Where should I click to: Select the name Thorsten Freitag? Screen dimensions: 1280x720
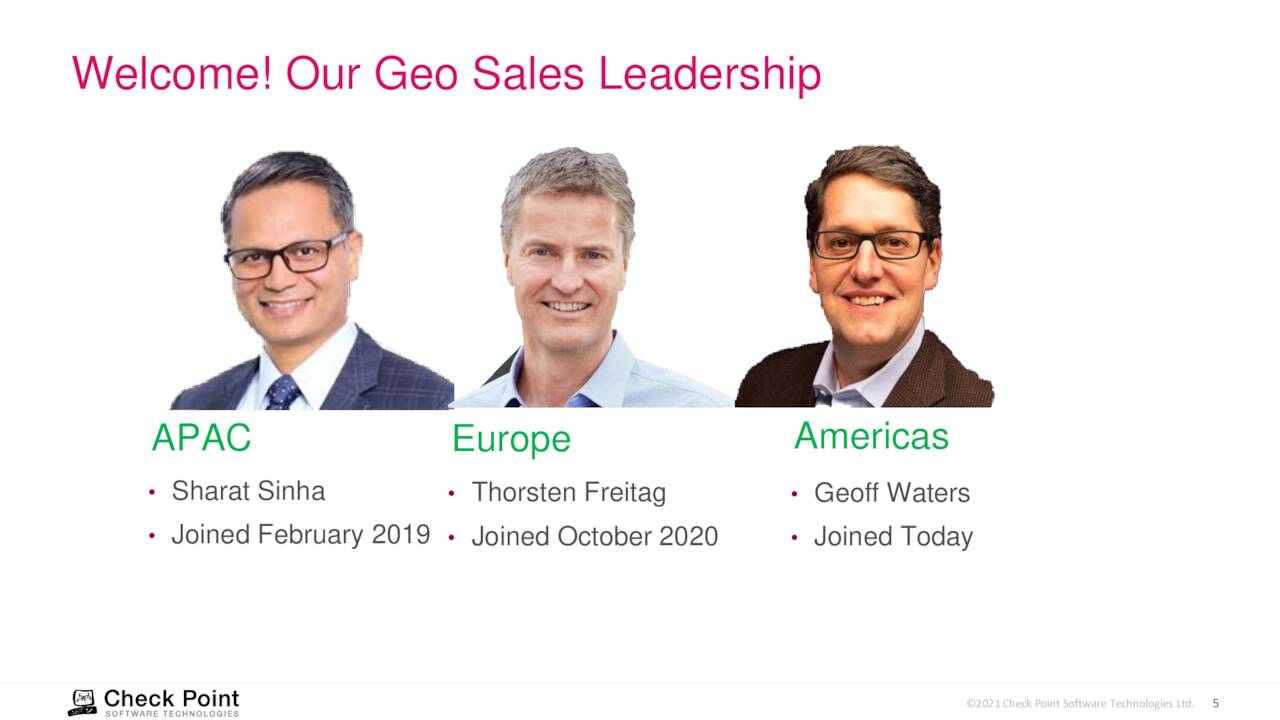click(x=568, y=492)
